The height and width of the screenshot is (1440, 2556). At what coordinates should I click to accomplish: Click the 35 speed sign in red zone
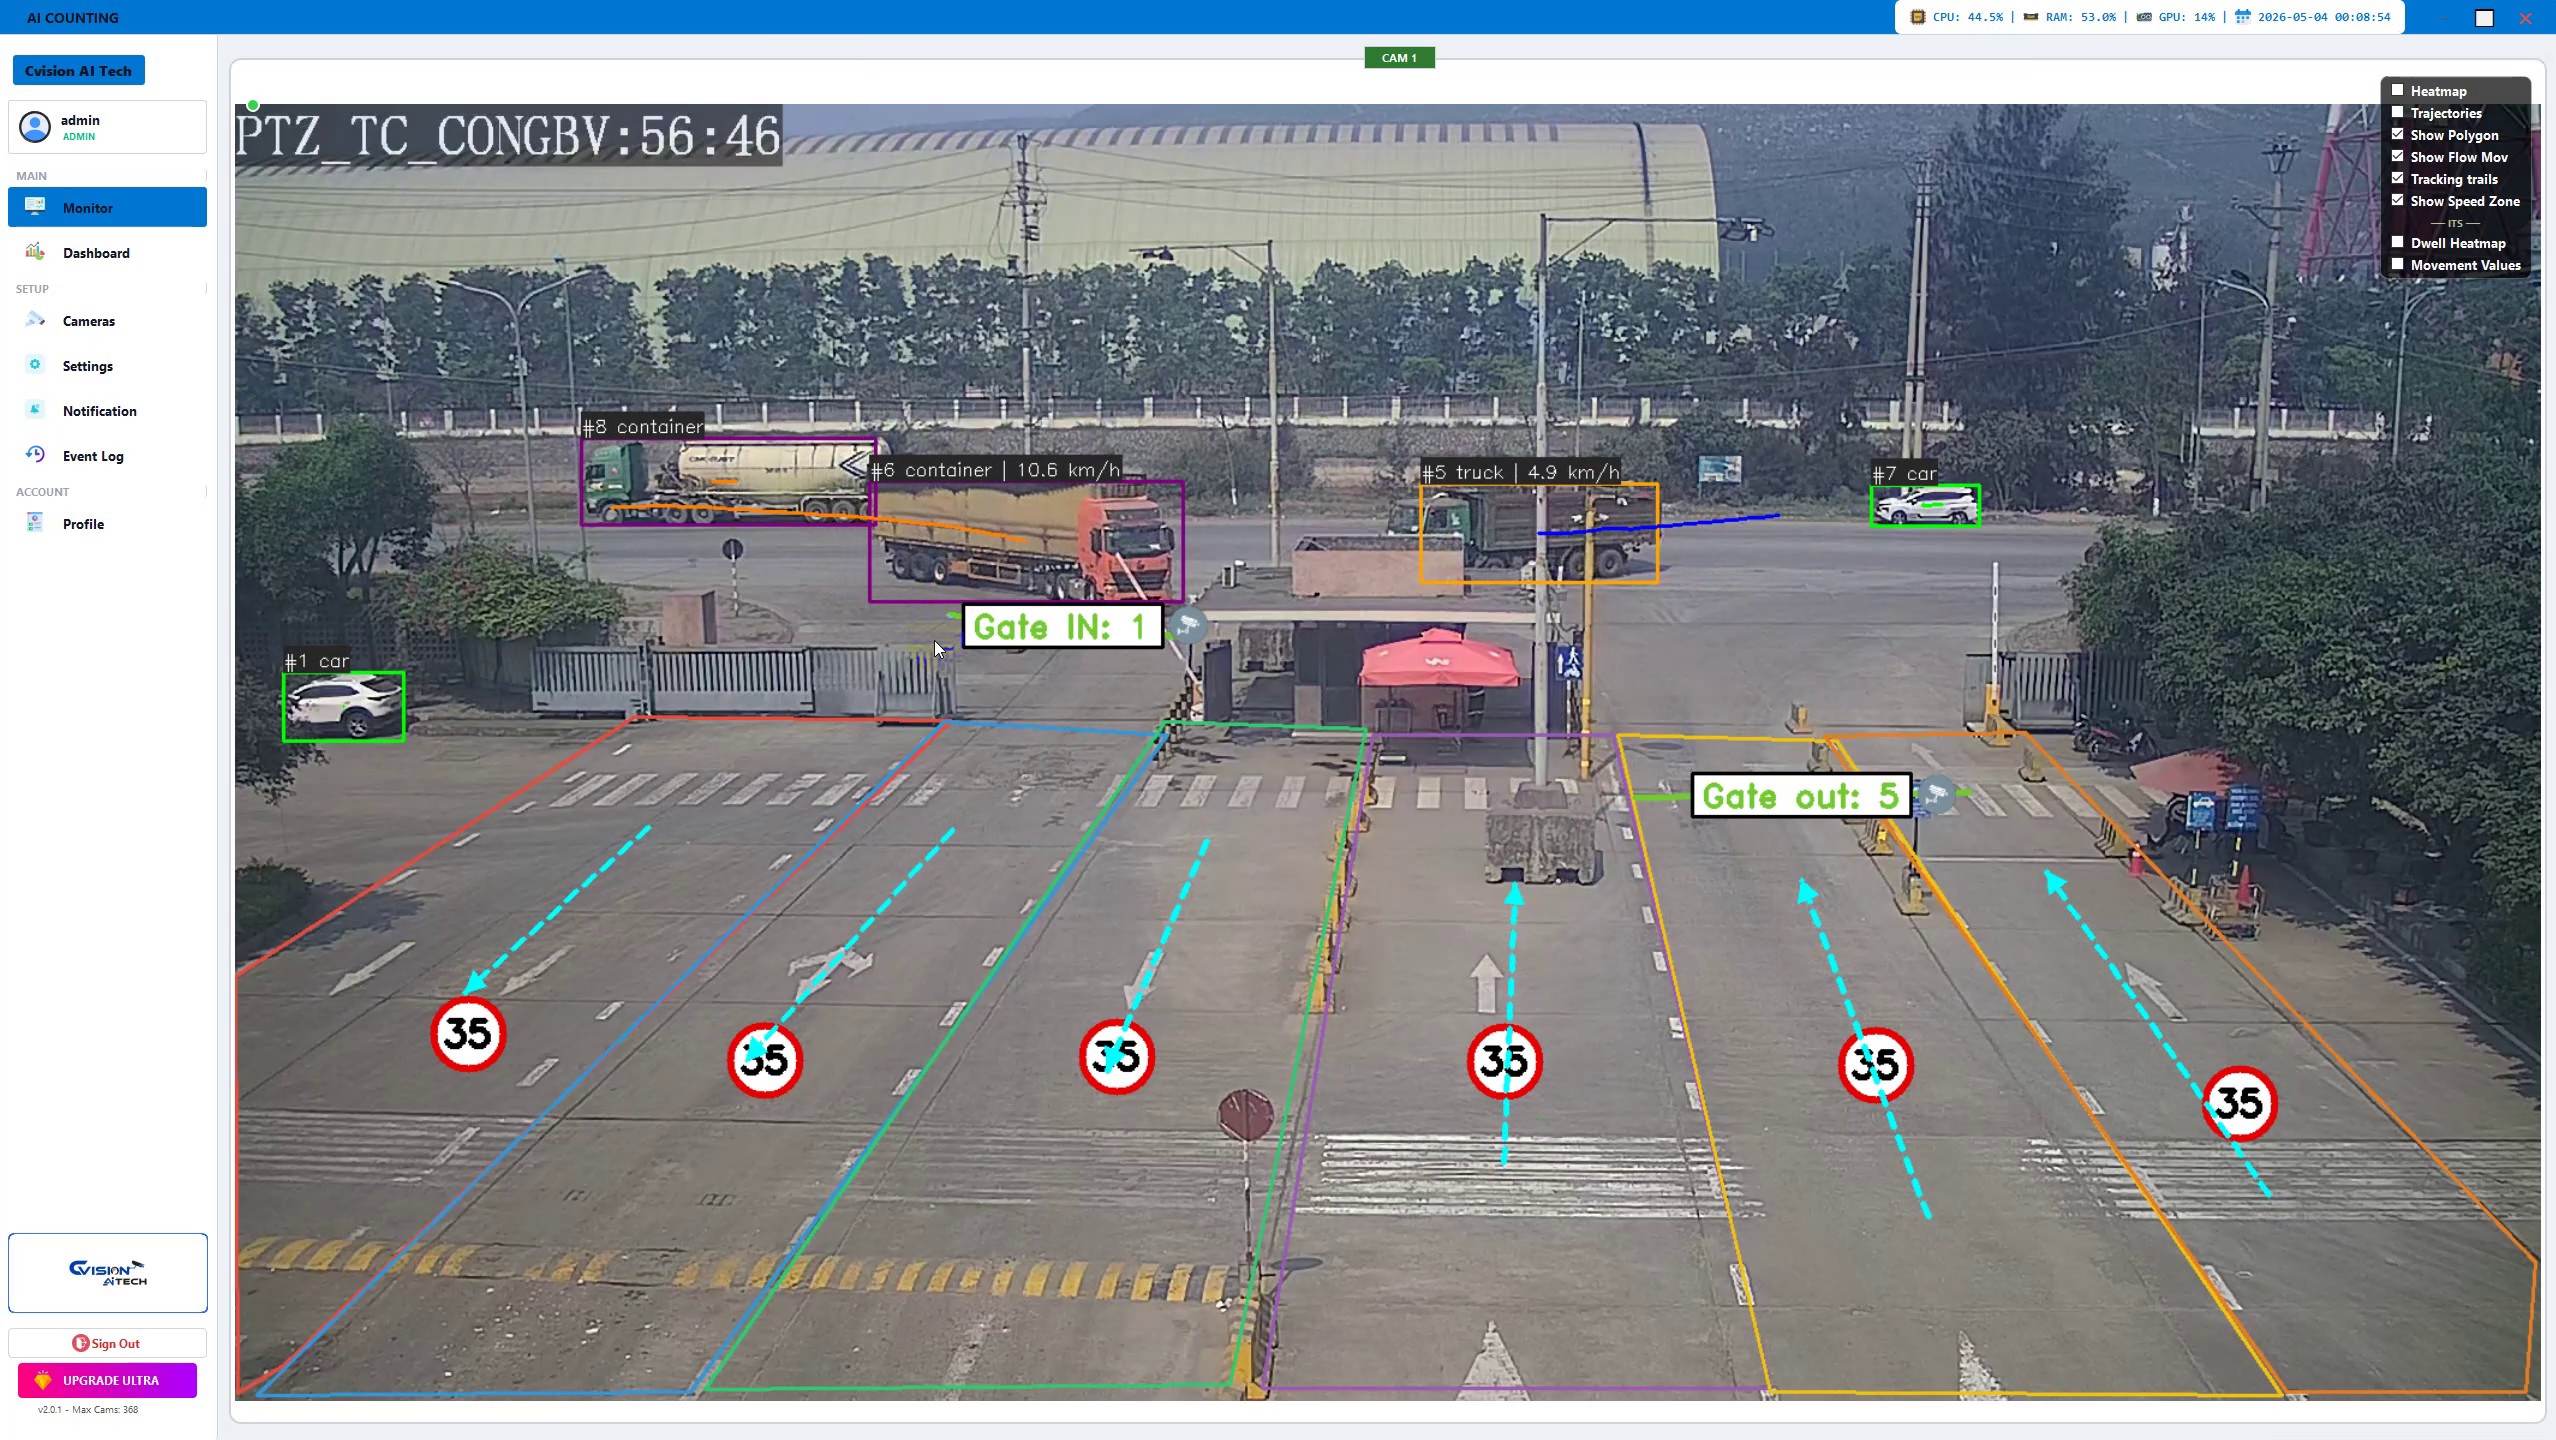click(468, 1033)
